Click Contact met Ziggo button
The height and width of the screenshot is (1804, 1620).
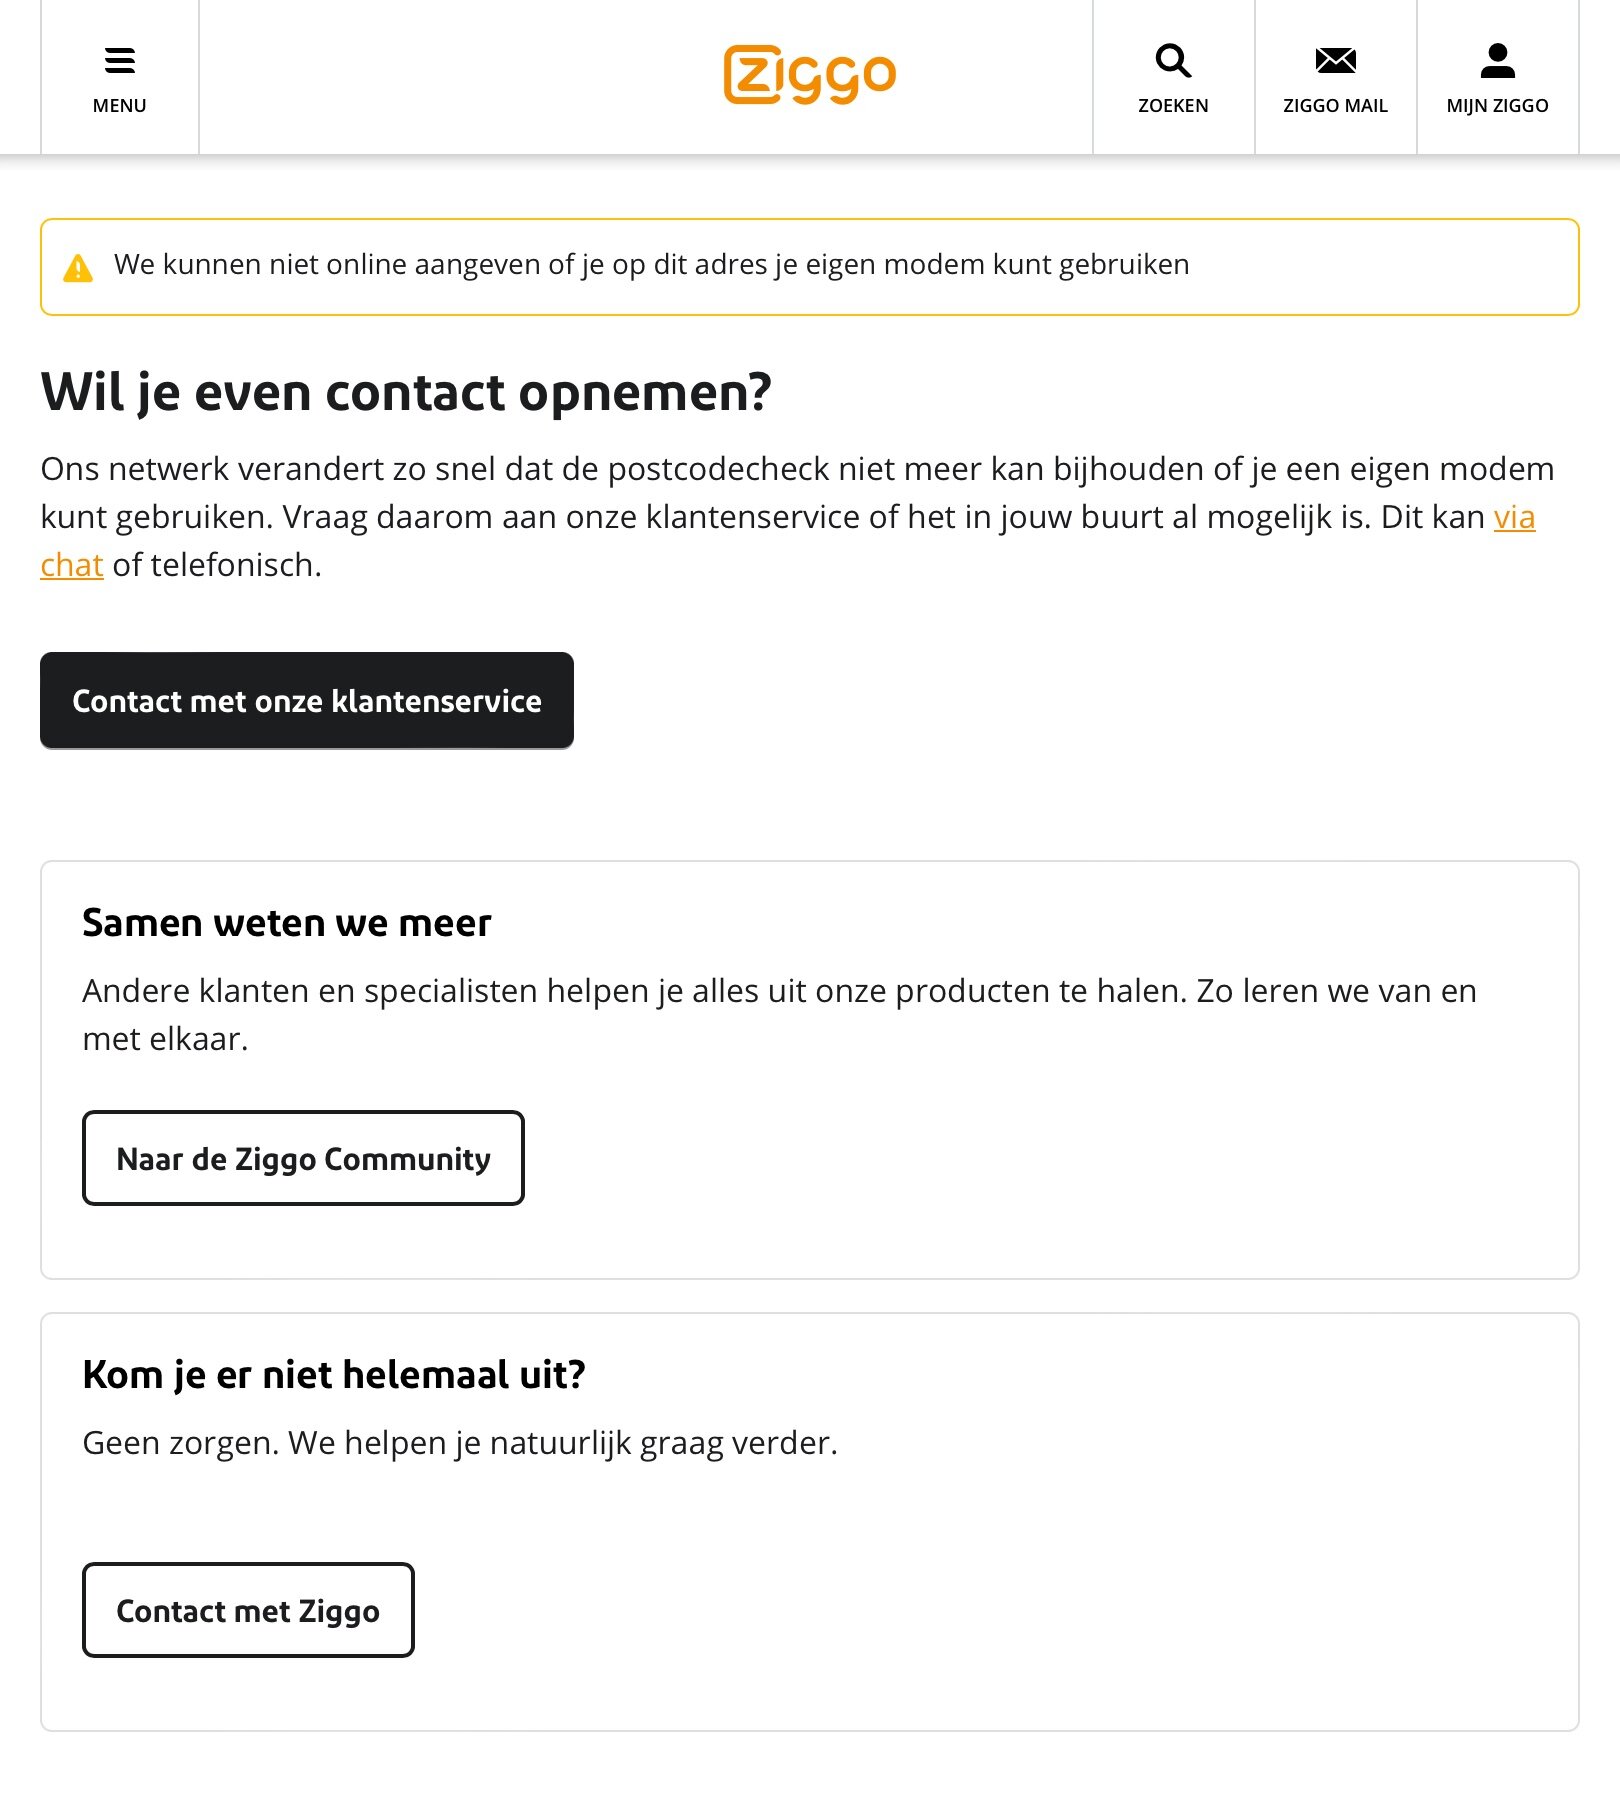248,1610
